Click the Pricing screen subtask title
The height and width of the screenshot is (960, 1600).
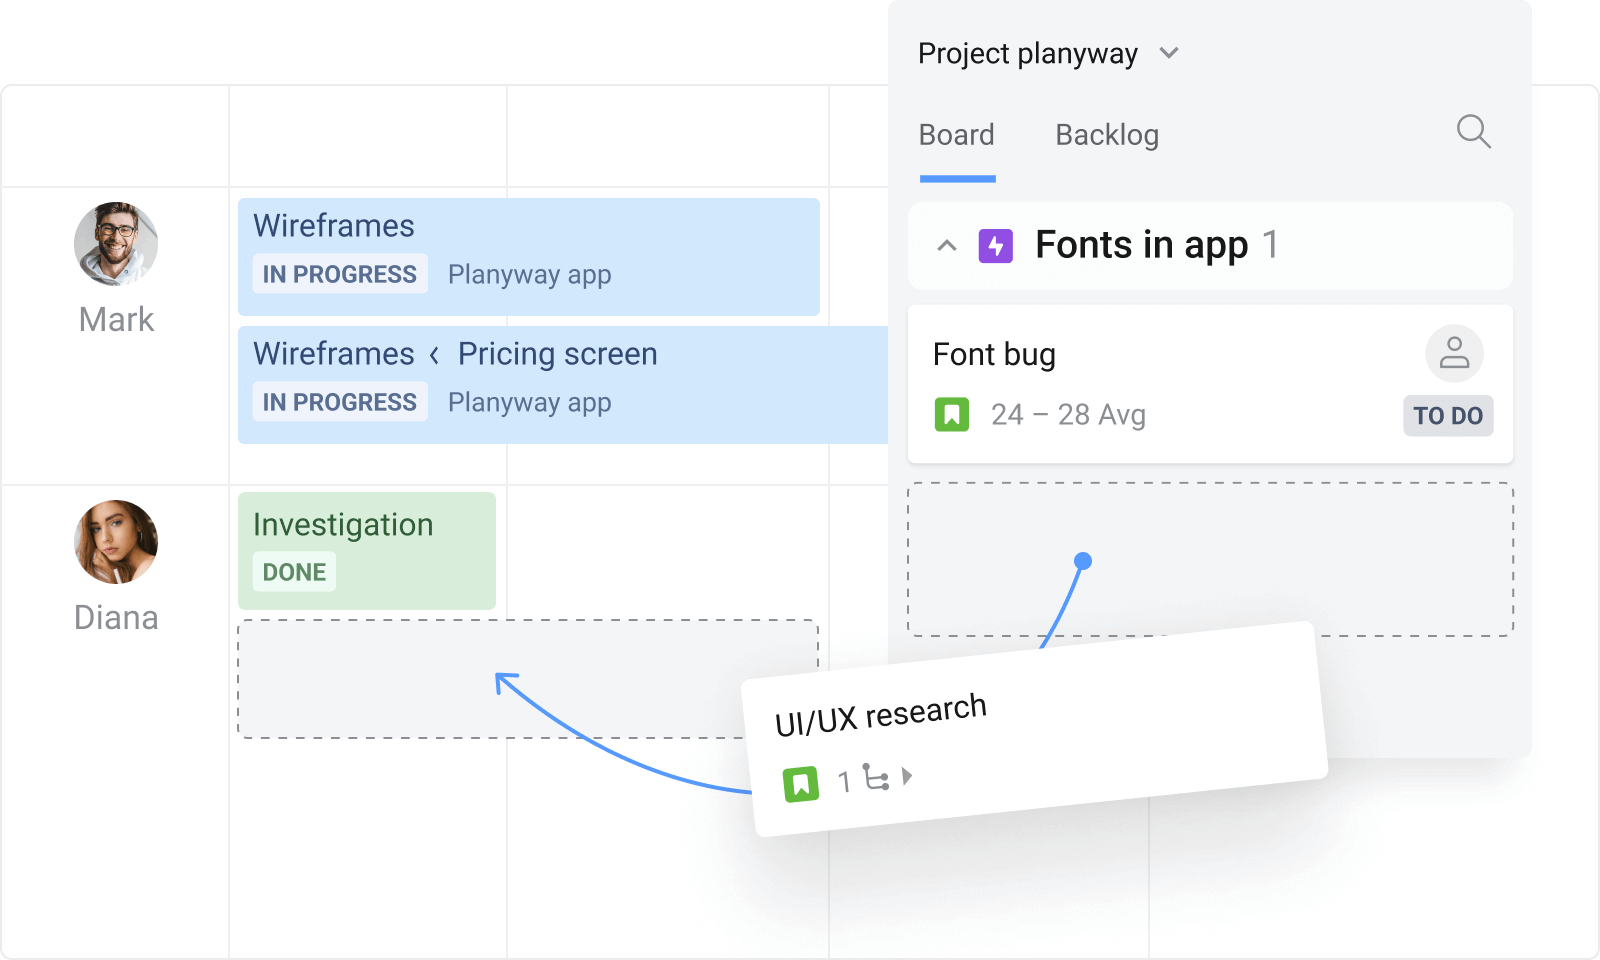pyautogui.click(x=557, y=353)
